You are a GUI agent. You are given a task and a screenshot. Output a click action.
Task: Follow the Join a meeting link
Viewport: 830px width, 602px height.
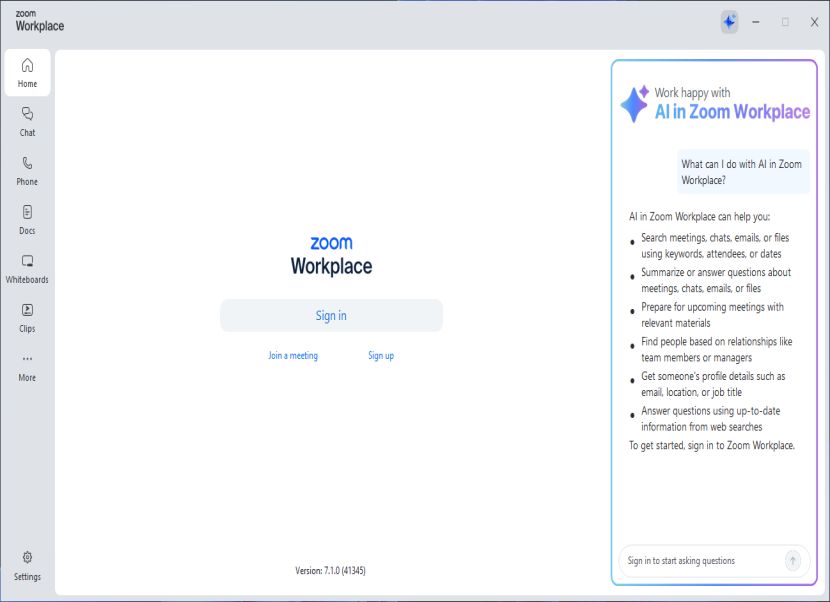(293, 355)
